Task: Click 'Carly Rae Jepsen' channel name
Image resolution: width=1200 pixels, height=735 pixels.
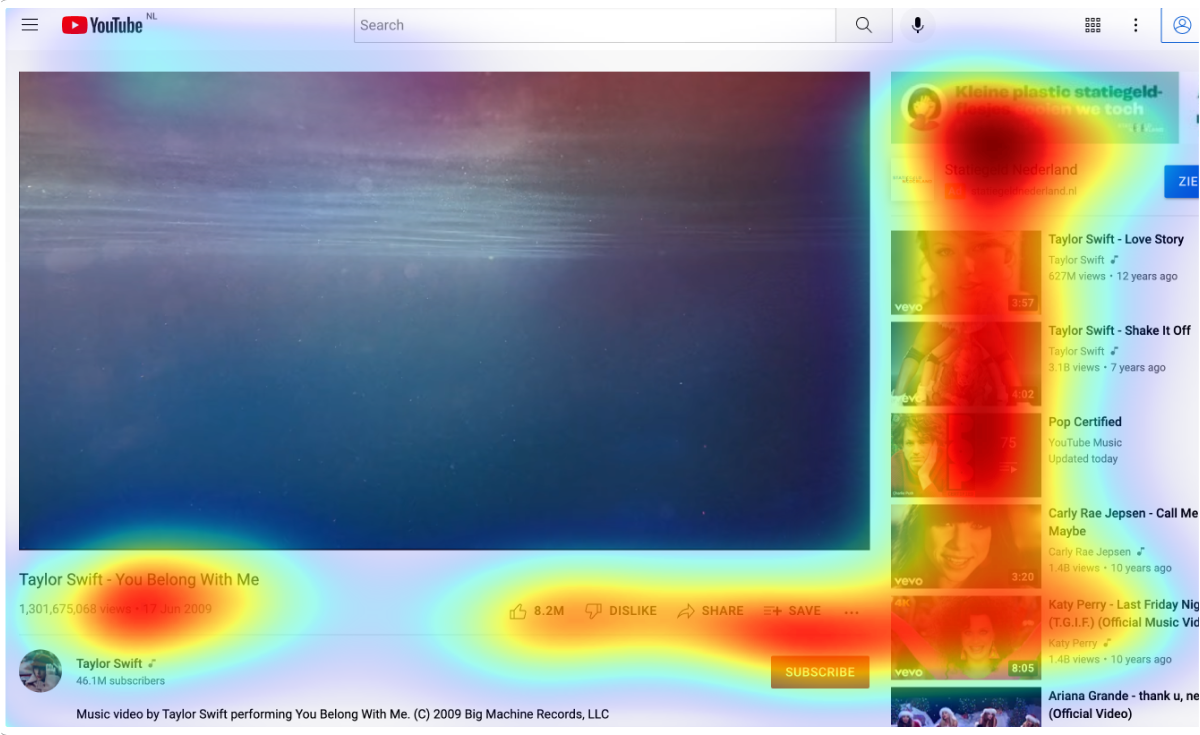Action: tap(1090, 551)
